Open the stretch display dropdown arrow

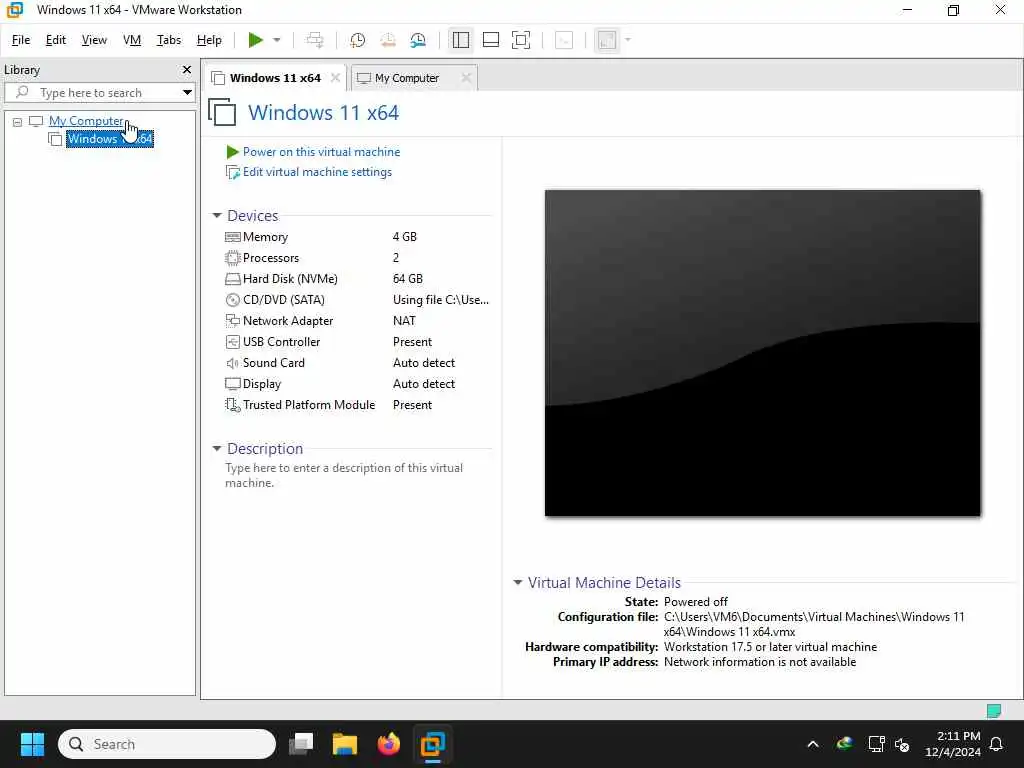pyautogui.click(x=628, y=40)
